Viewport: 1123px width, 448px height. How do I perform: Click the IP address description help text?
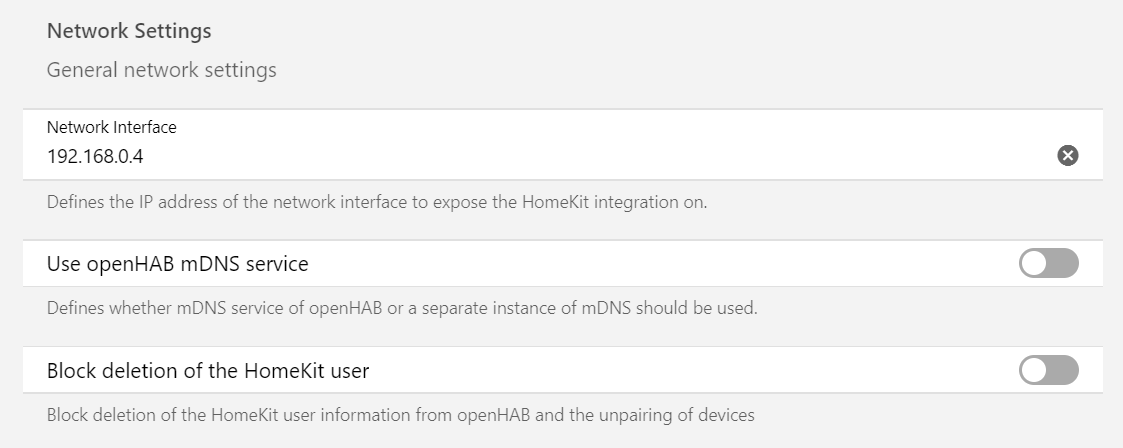(x=376, y=202)
